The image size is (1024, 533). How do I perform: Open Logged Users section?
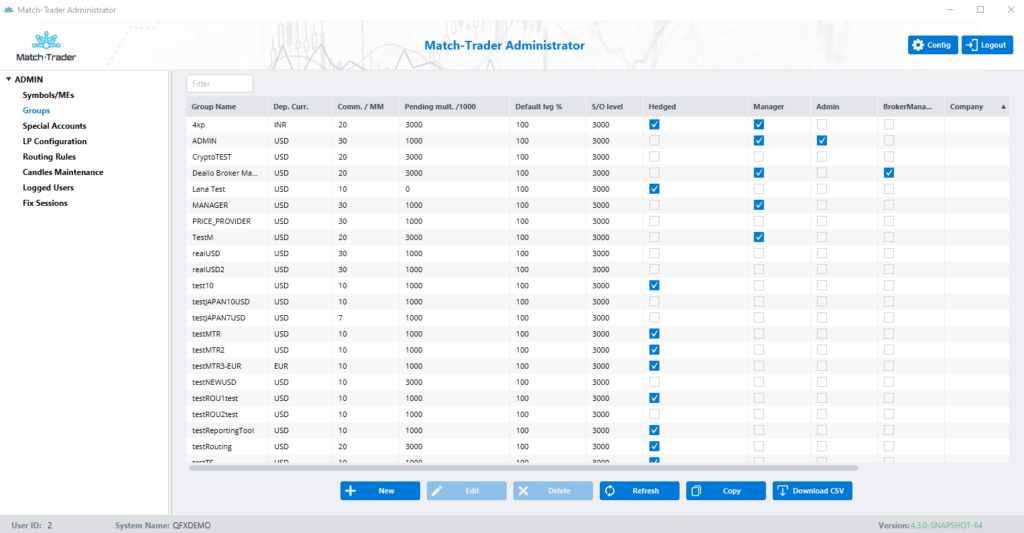coord(48,187)
